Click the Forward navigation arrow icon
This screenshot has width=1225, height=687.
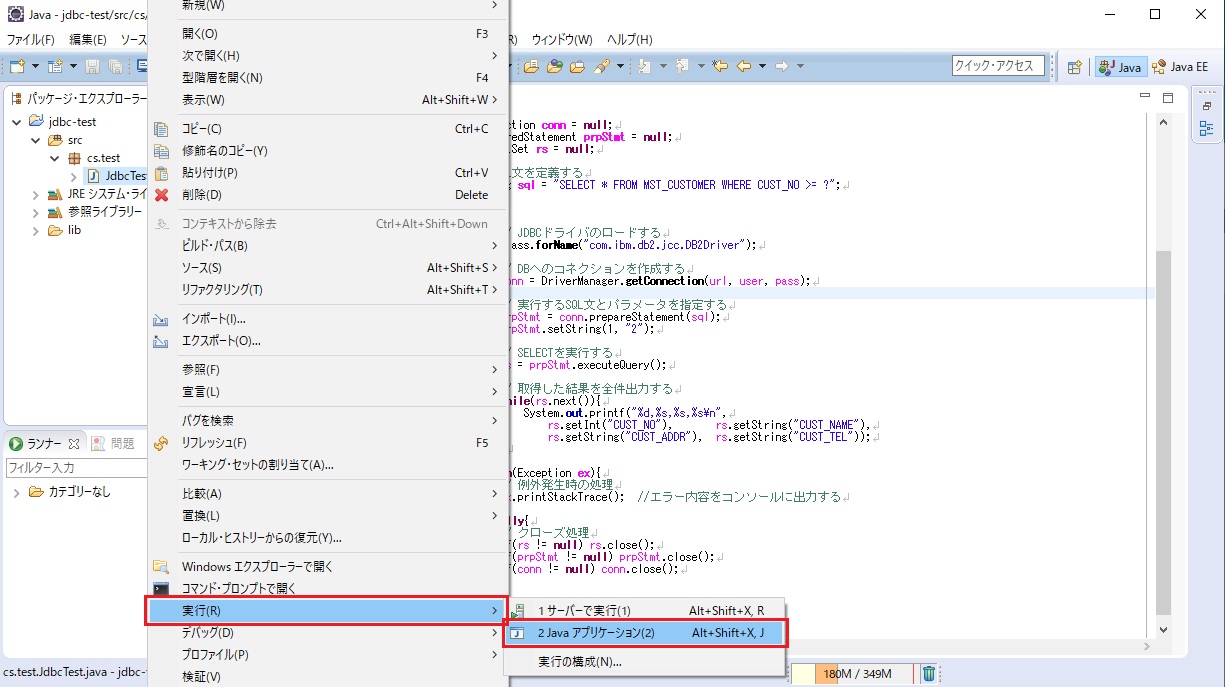pyautogui.click(x=782, y=66)
